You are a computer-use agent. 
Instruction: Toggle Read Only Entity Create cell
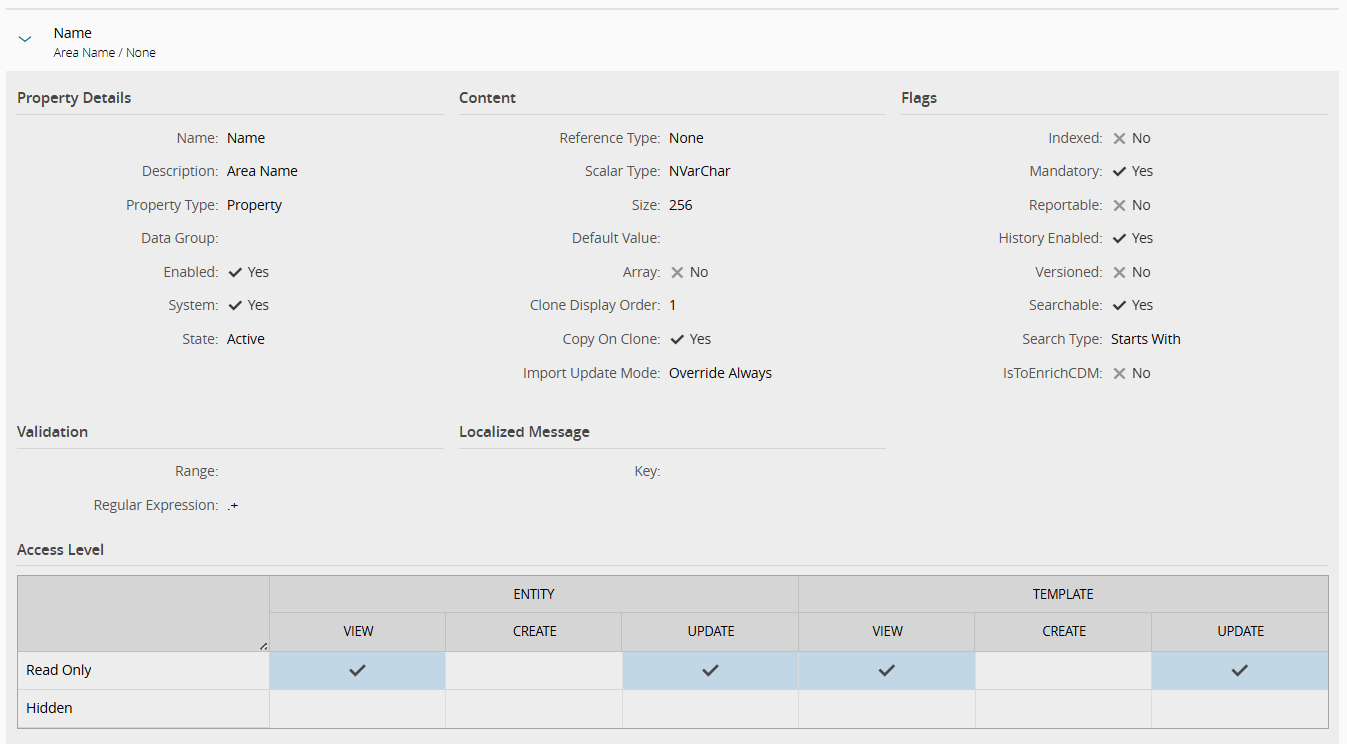(x=534, y=670)
